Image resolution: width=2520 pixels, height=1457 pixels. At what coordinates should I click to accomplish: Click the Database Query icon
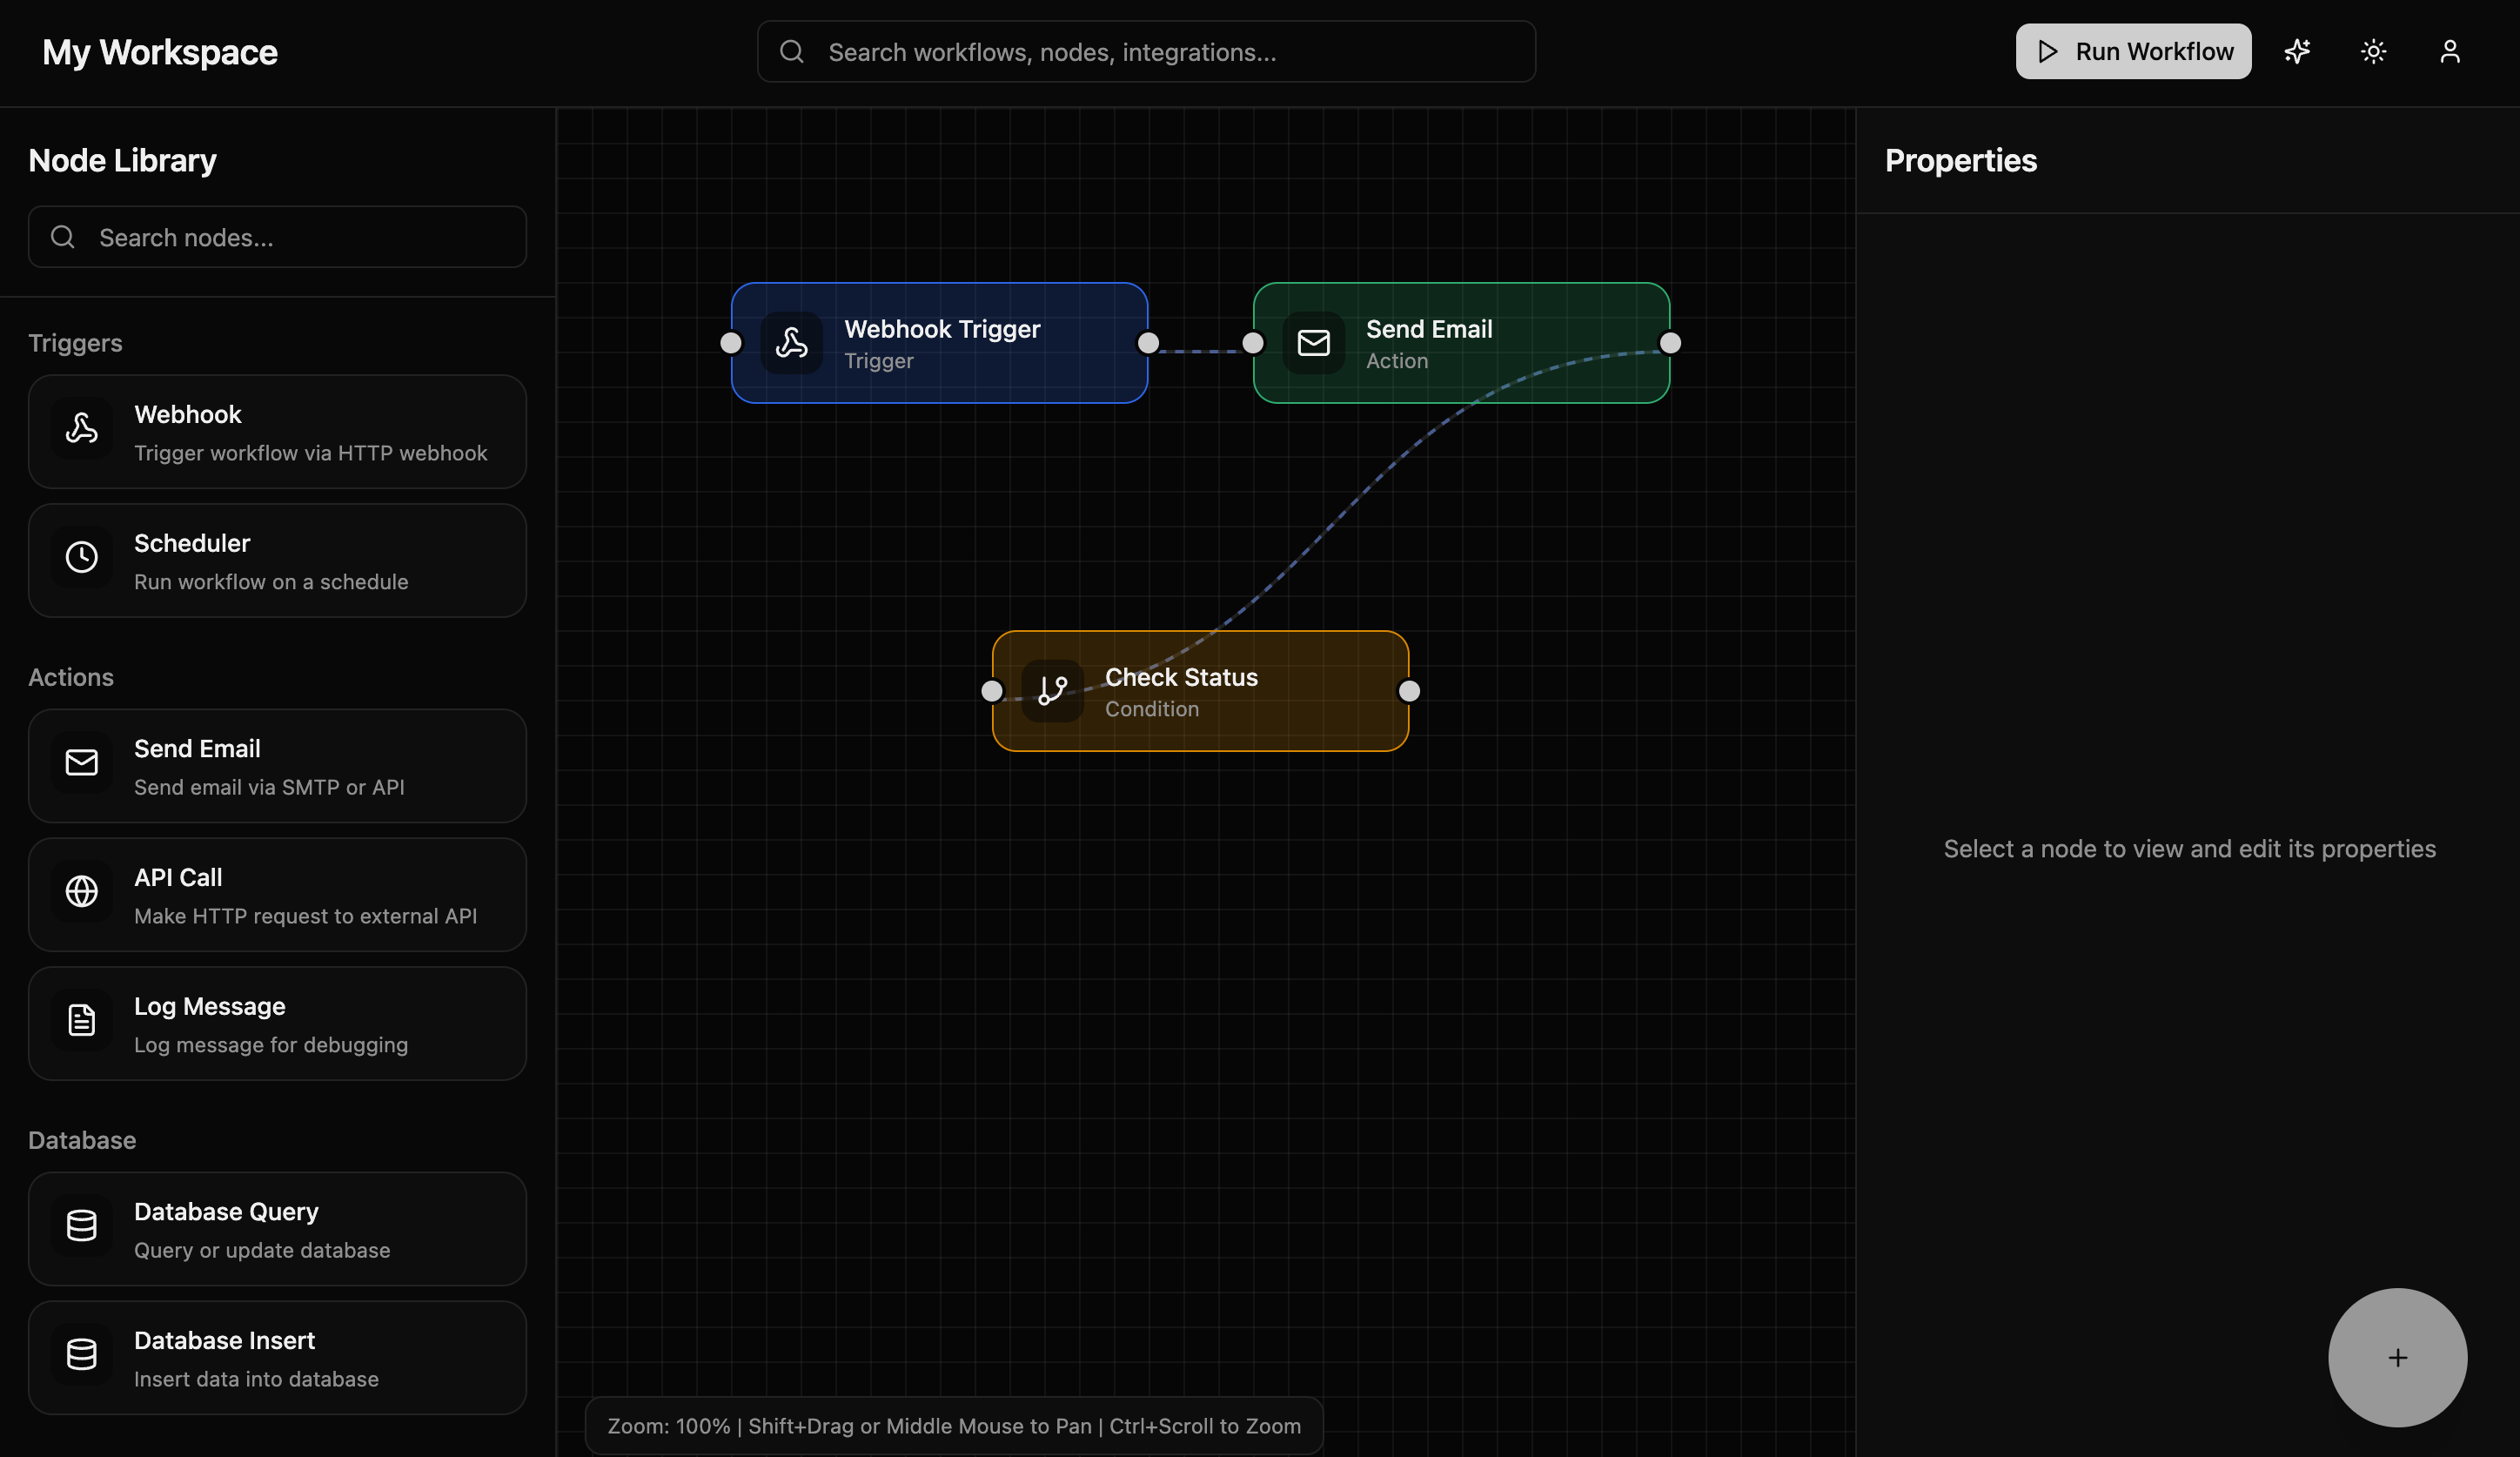[x=81, y=1226]
